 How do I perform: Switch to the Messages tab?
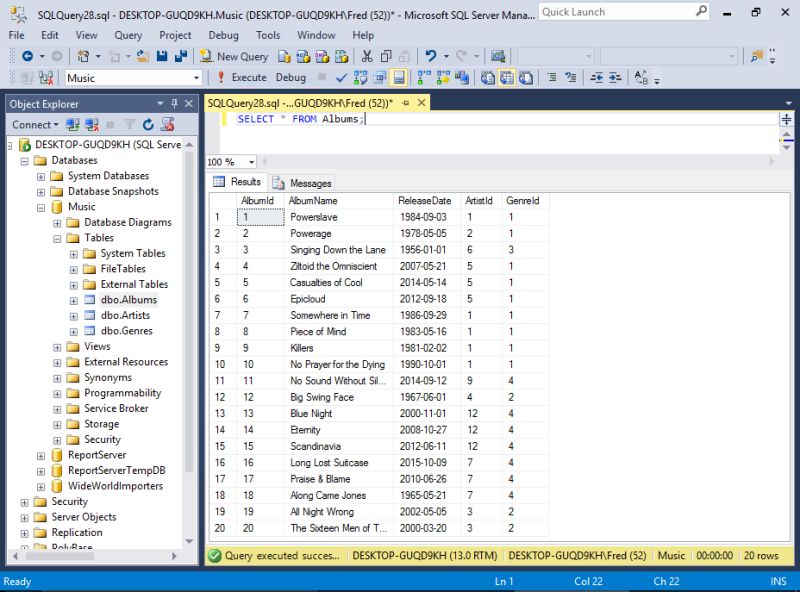coord(303,183)
